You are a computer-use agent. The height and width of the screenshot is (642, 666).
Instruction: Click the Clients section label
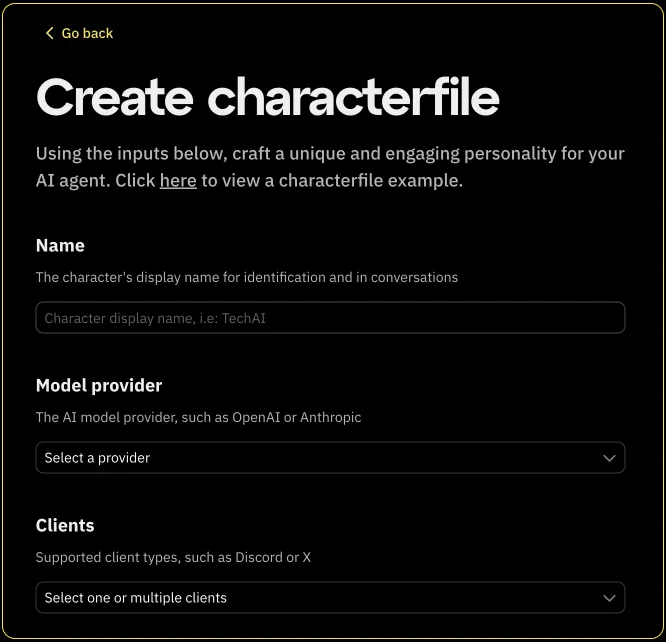[65, 525]
